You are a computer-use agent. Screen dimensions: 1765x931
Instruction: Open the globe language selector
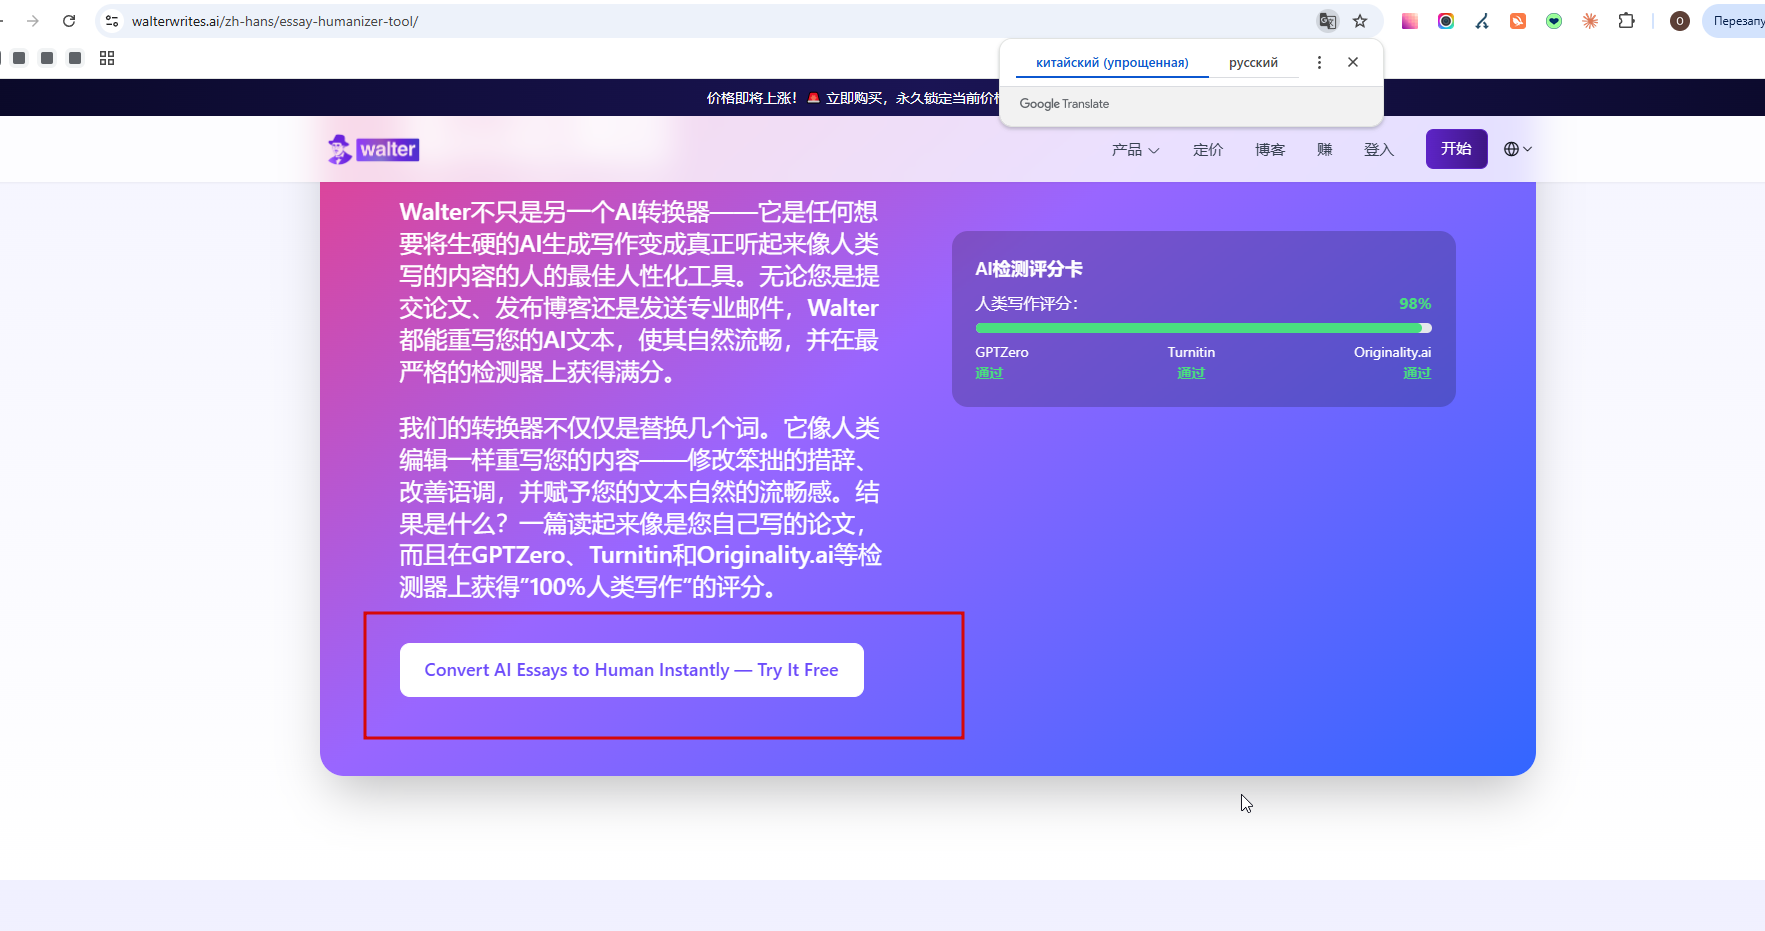(1517, 149)
